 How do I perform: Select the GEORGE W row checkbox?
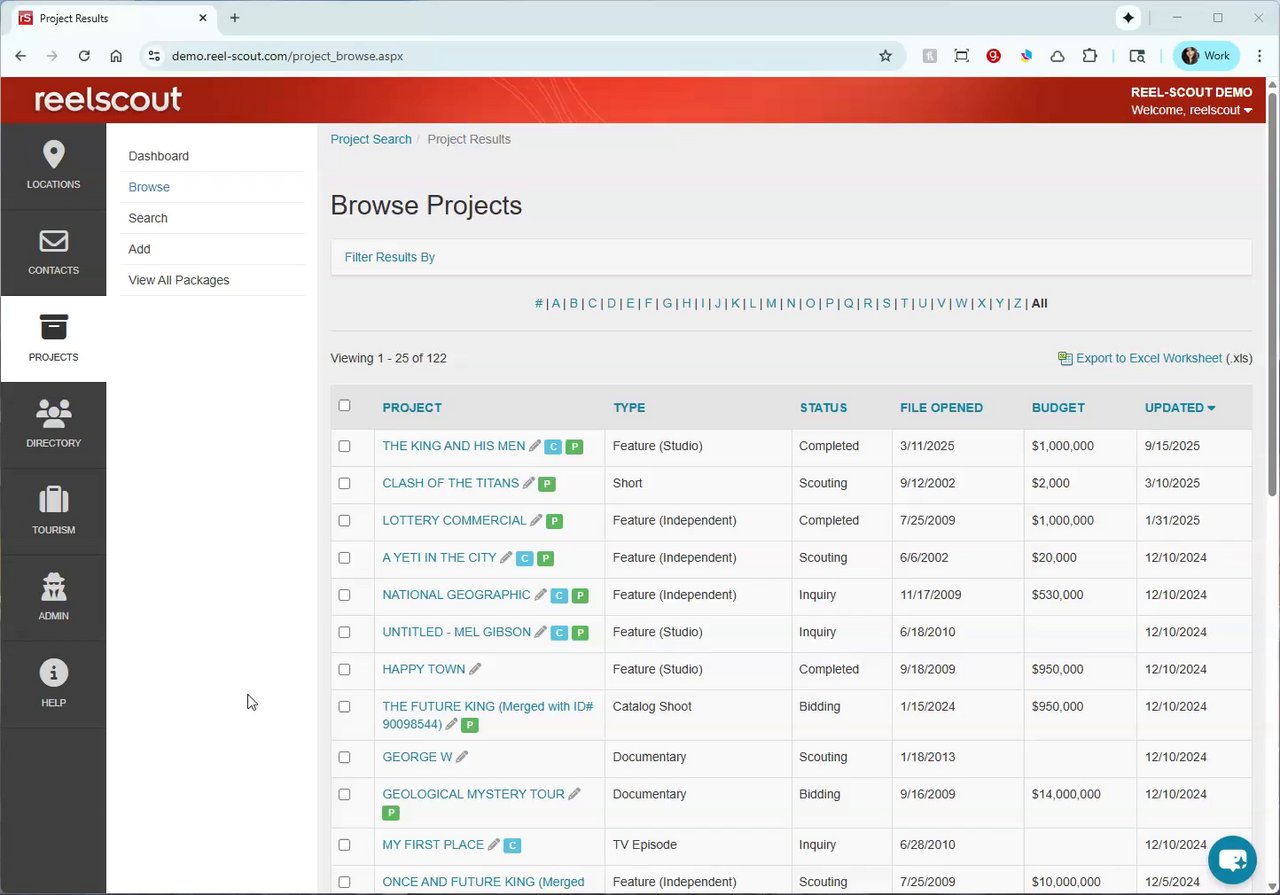click(x=344, y=757)
